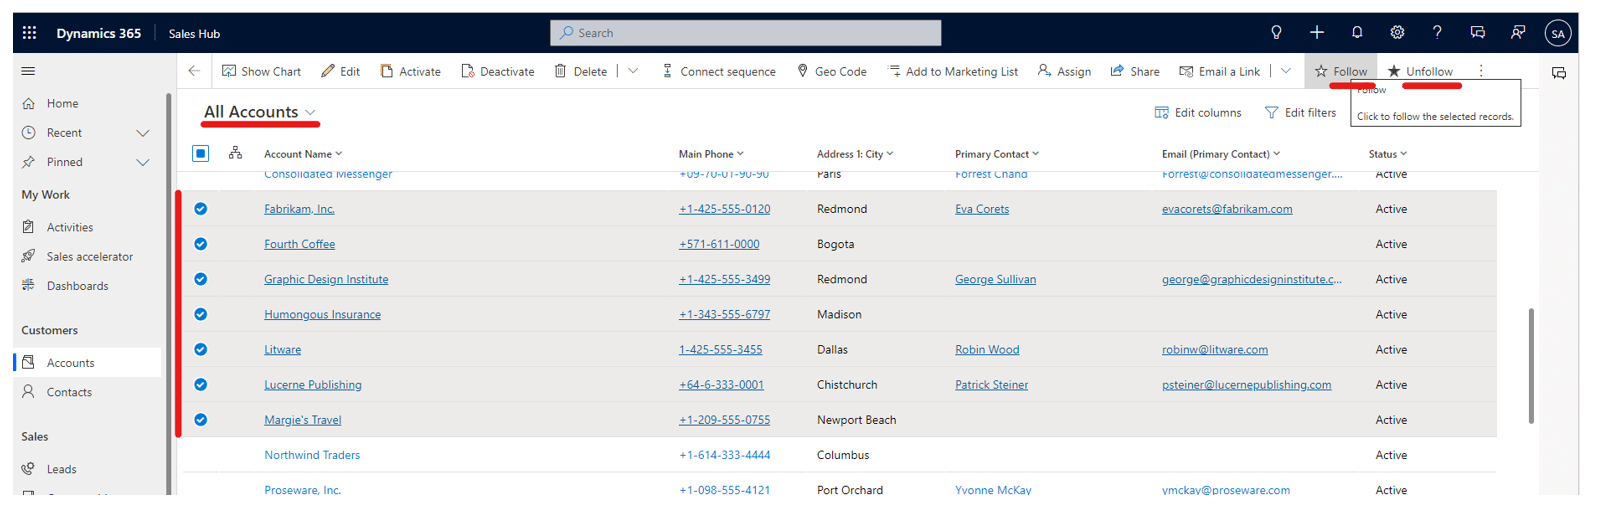Toggle the select-all checkbox in header
The height and width of the screenshot is (518, 1601).
coord(201,153)
